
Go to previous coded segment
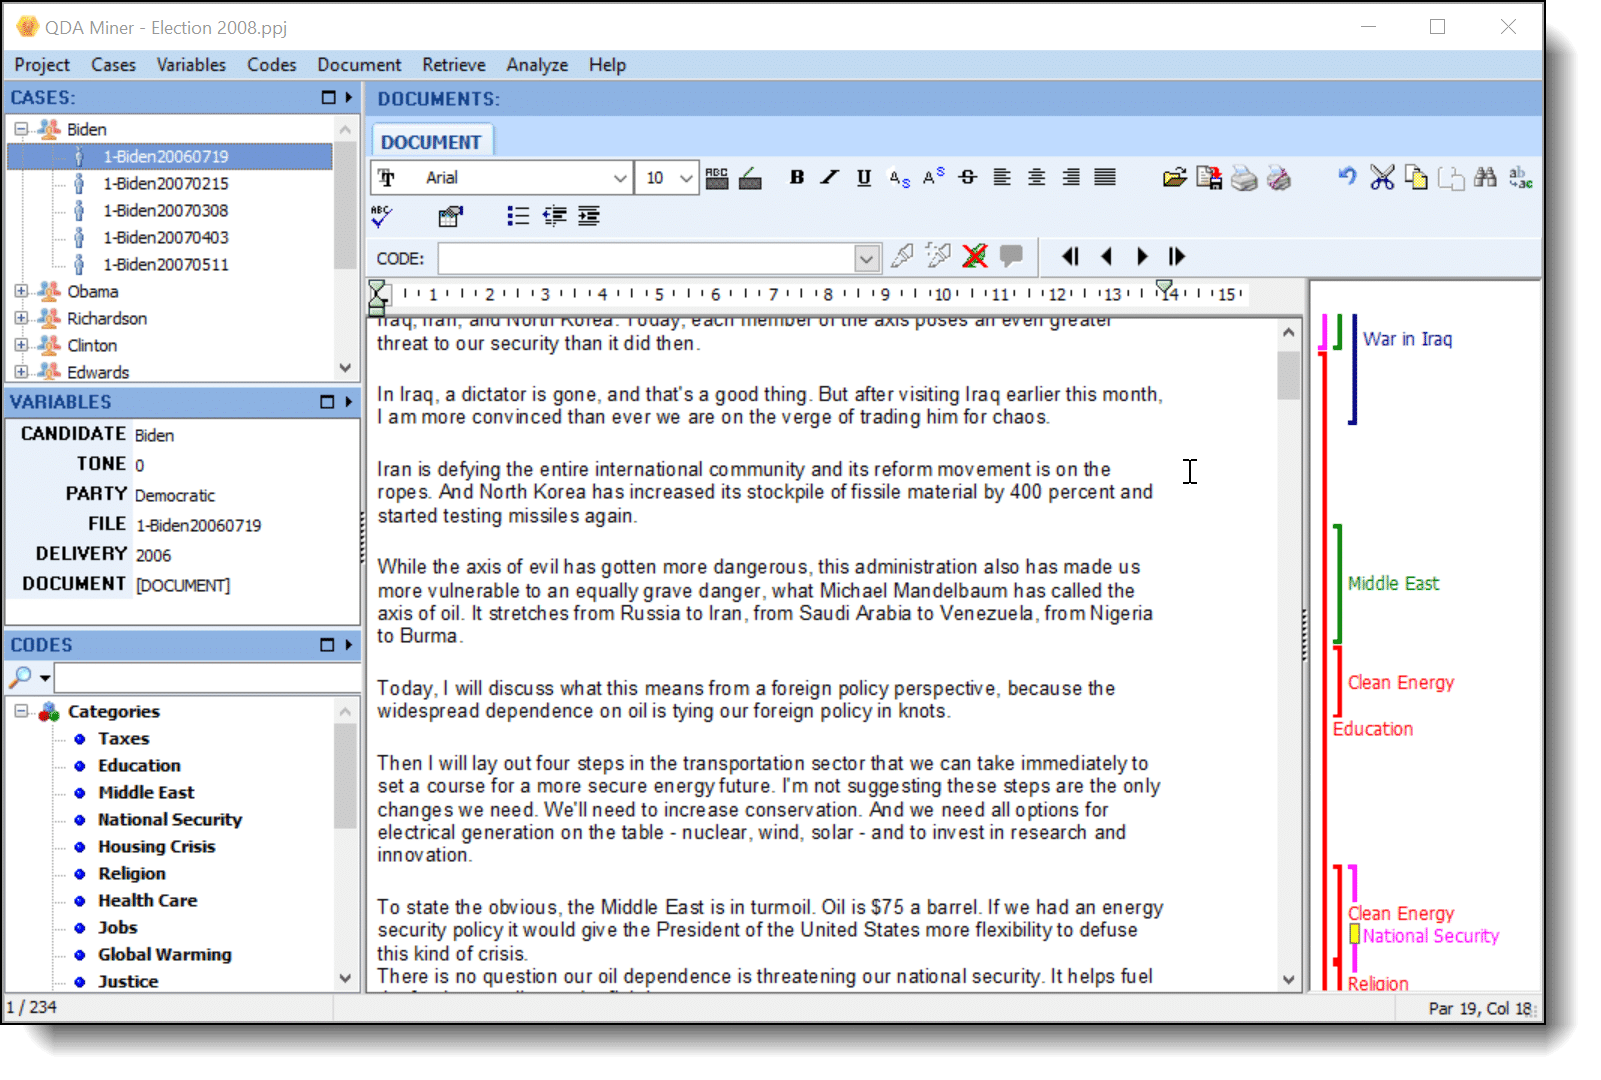(1106, 257)
